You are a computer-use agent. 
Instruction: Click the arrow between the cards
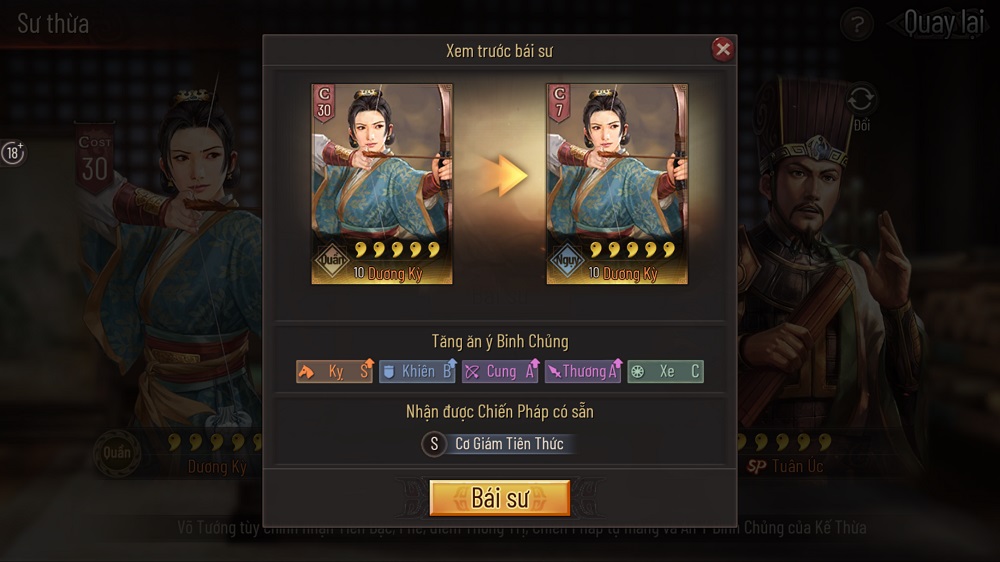click(x=504, y=175)
